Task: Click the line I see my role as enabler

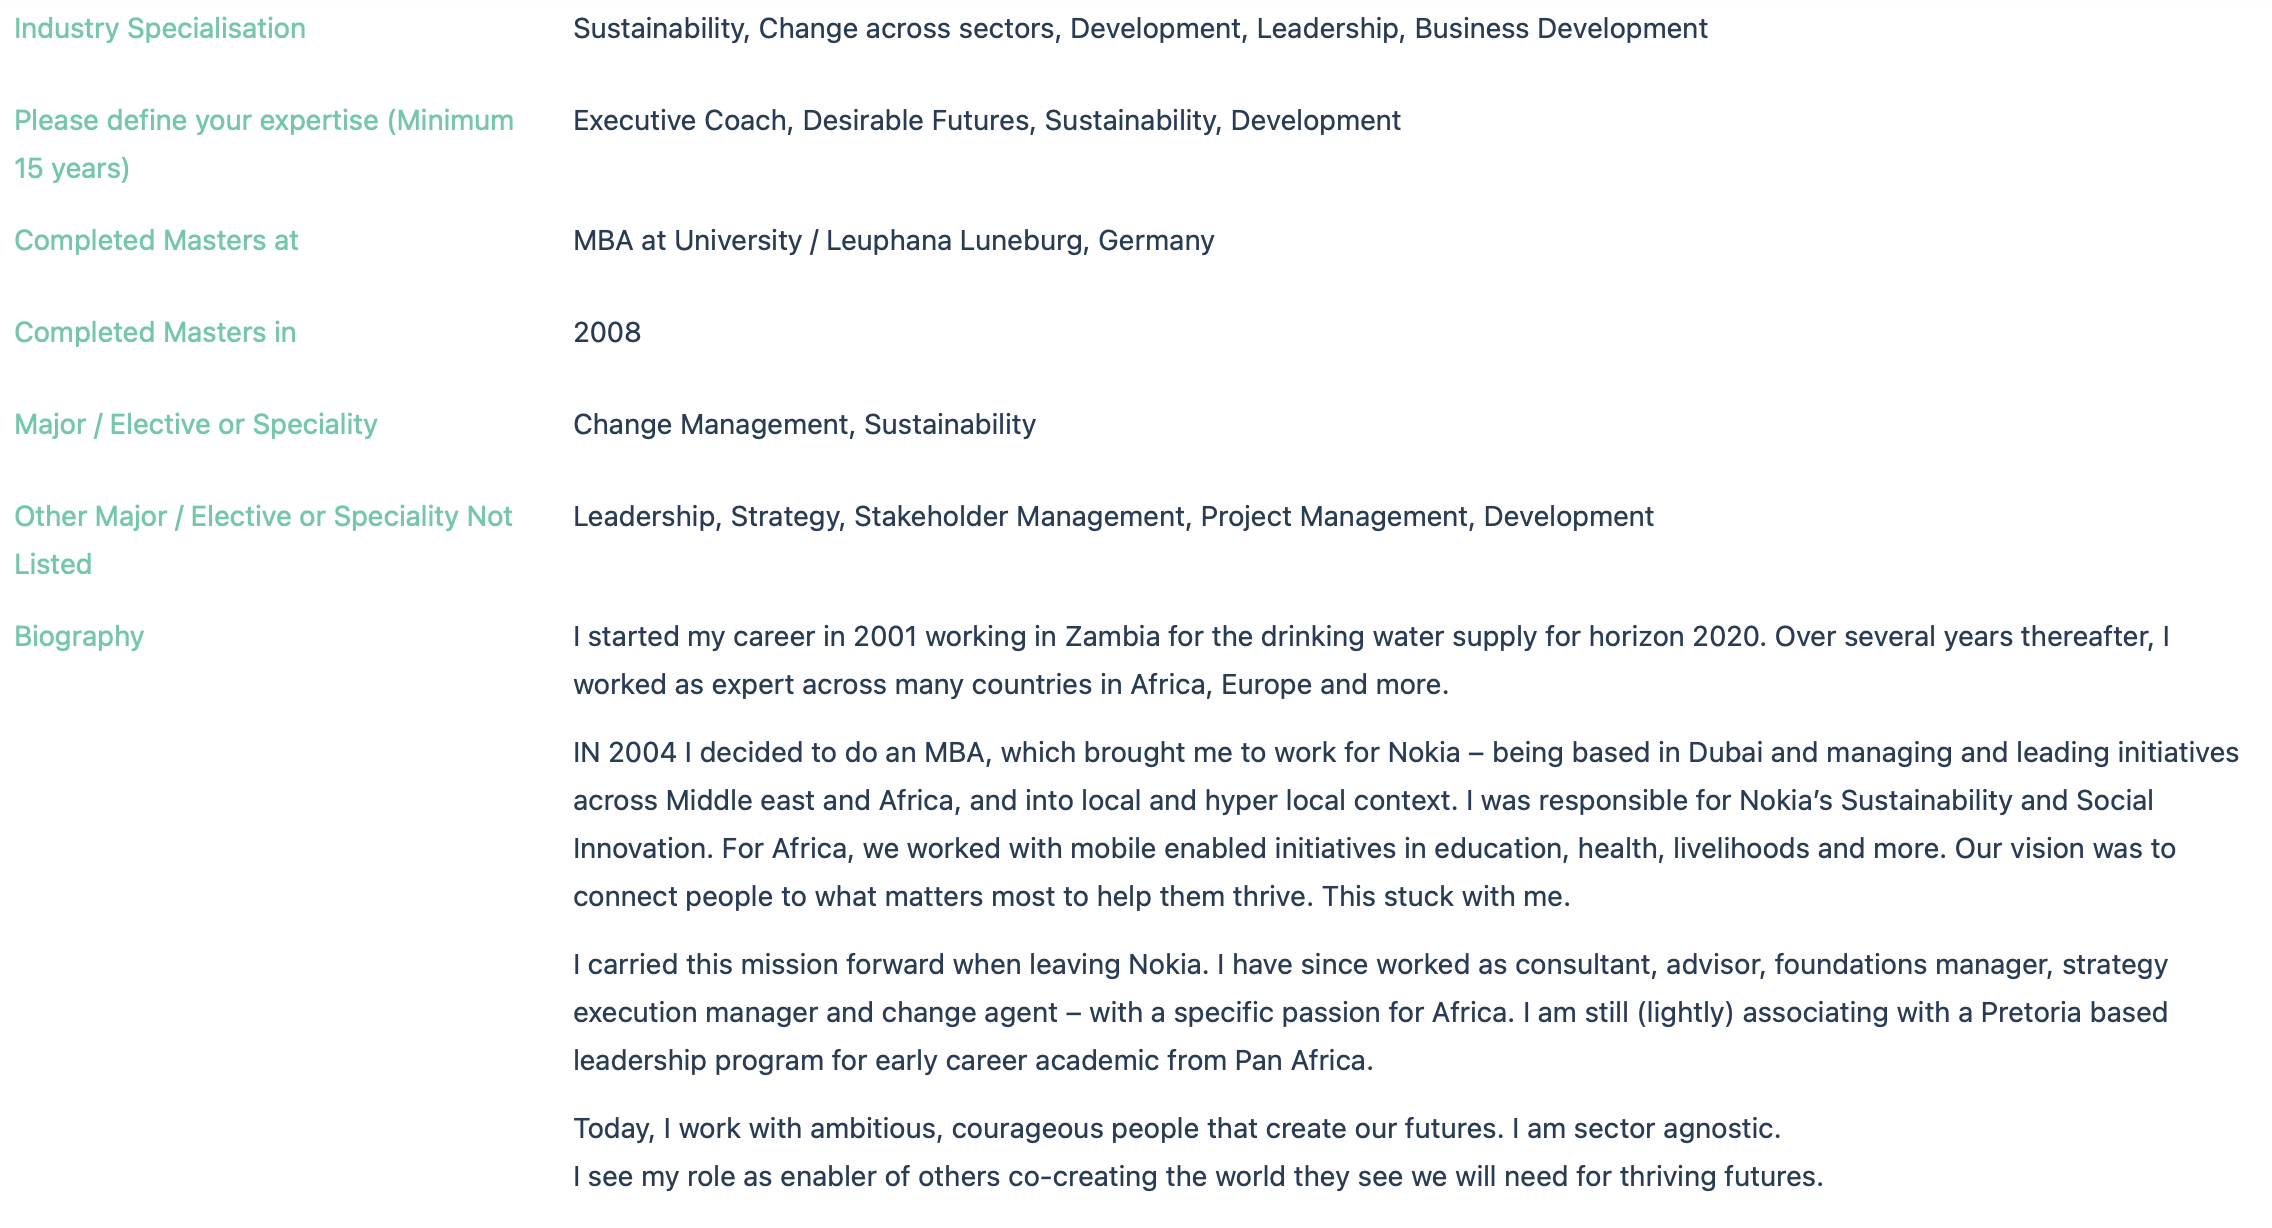Action: (x=1198, y=1176)
